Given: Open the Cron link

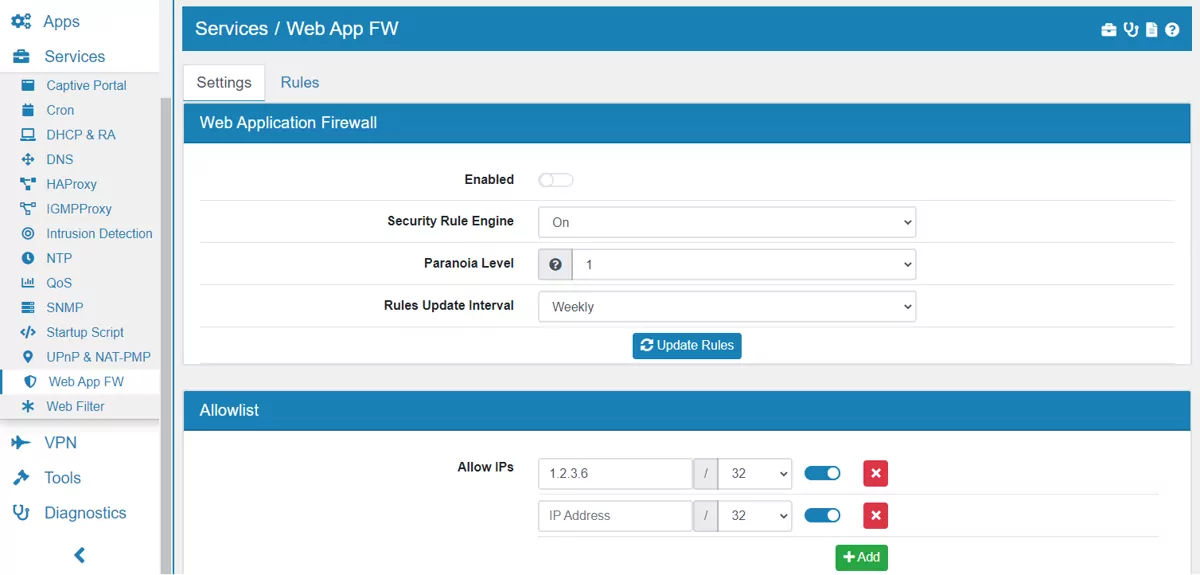Looking at the screenshot, I should 60,110.
